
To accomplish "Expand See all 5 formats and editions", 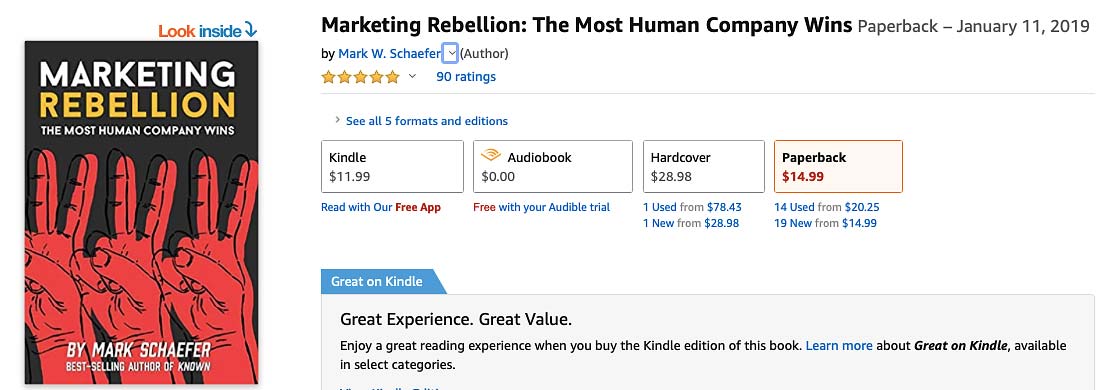I will tap(426, 121).
